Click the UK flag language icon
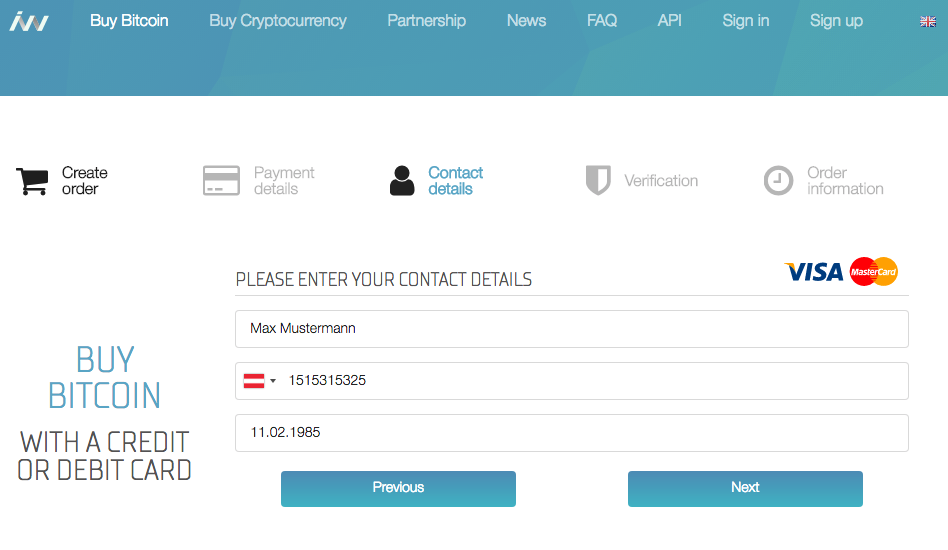This screenshot has width=948, height=550. click(x=928, y=22)
